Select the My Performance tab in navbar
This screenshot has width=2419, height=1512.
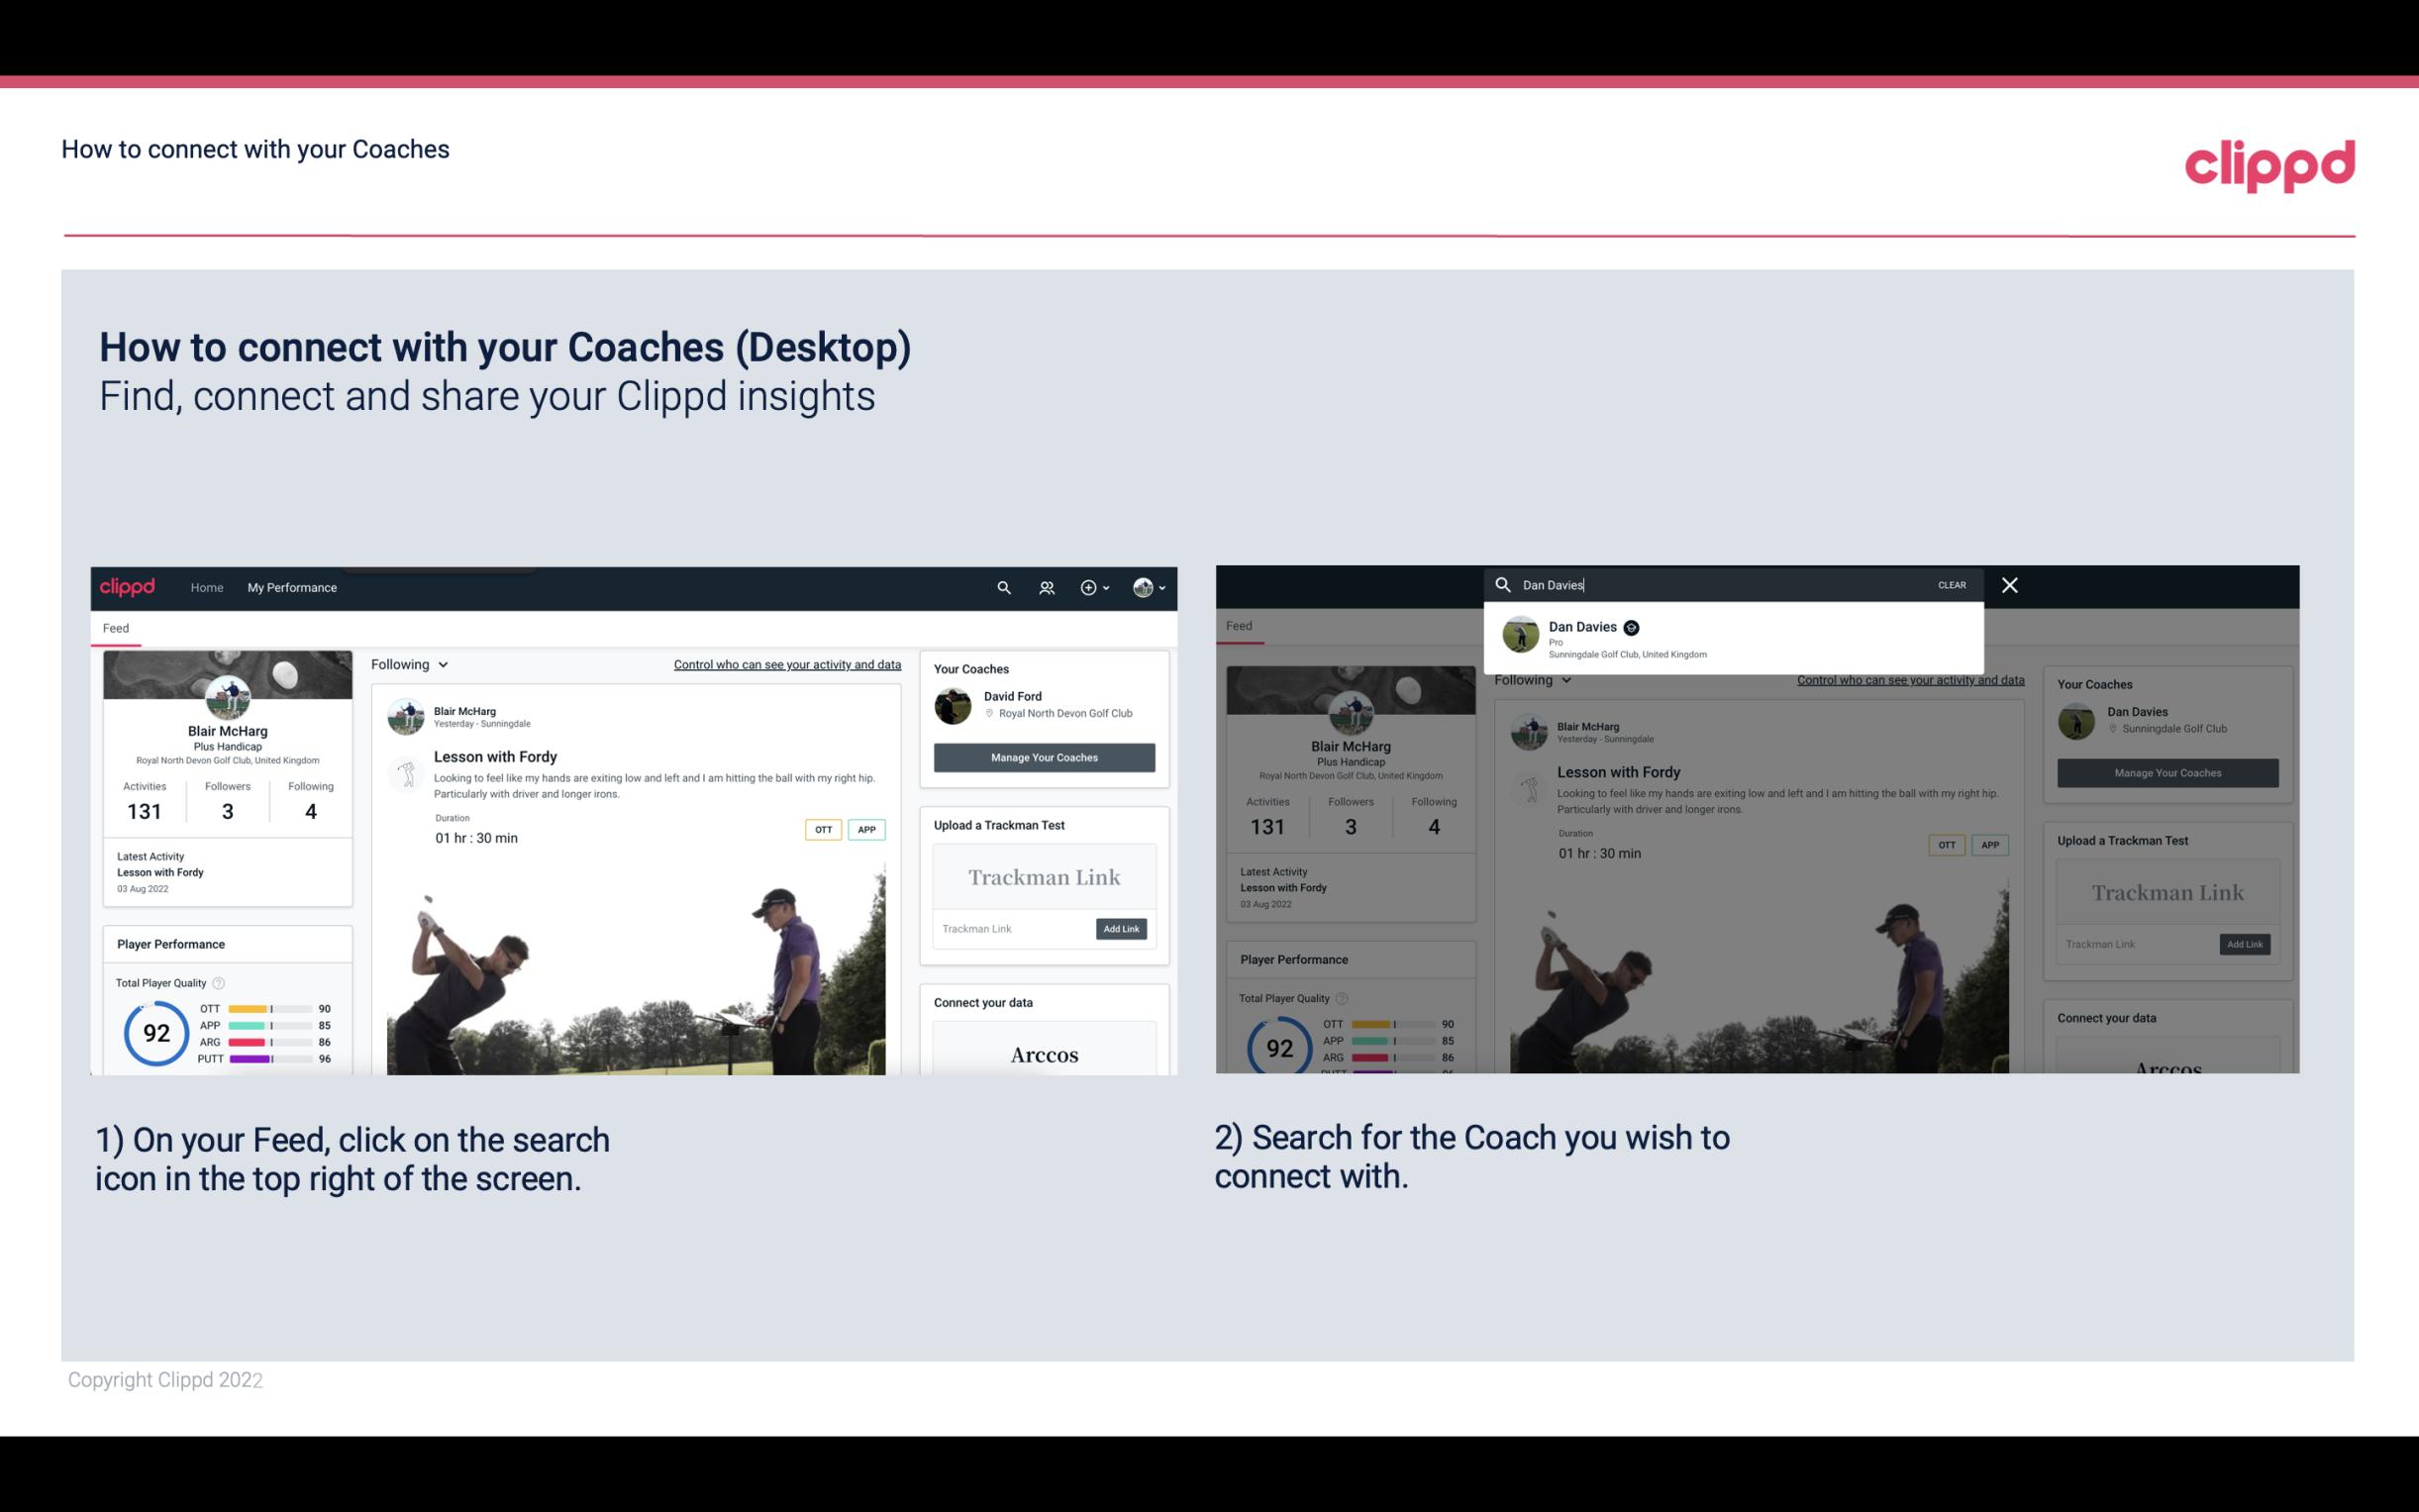coord(292,587)
